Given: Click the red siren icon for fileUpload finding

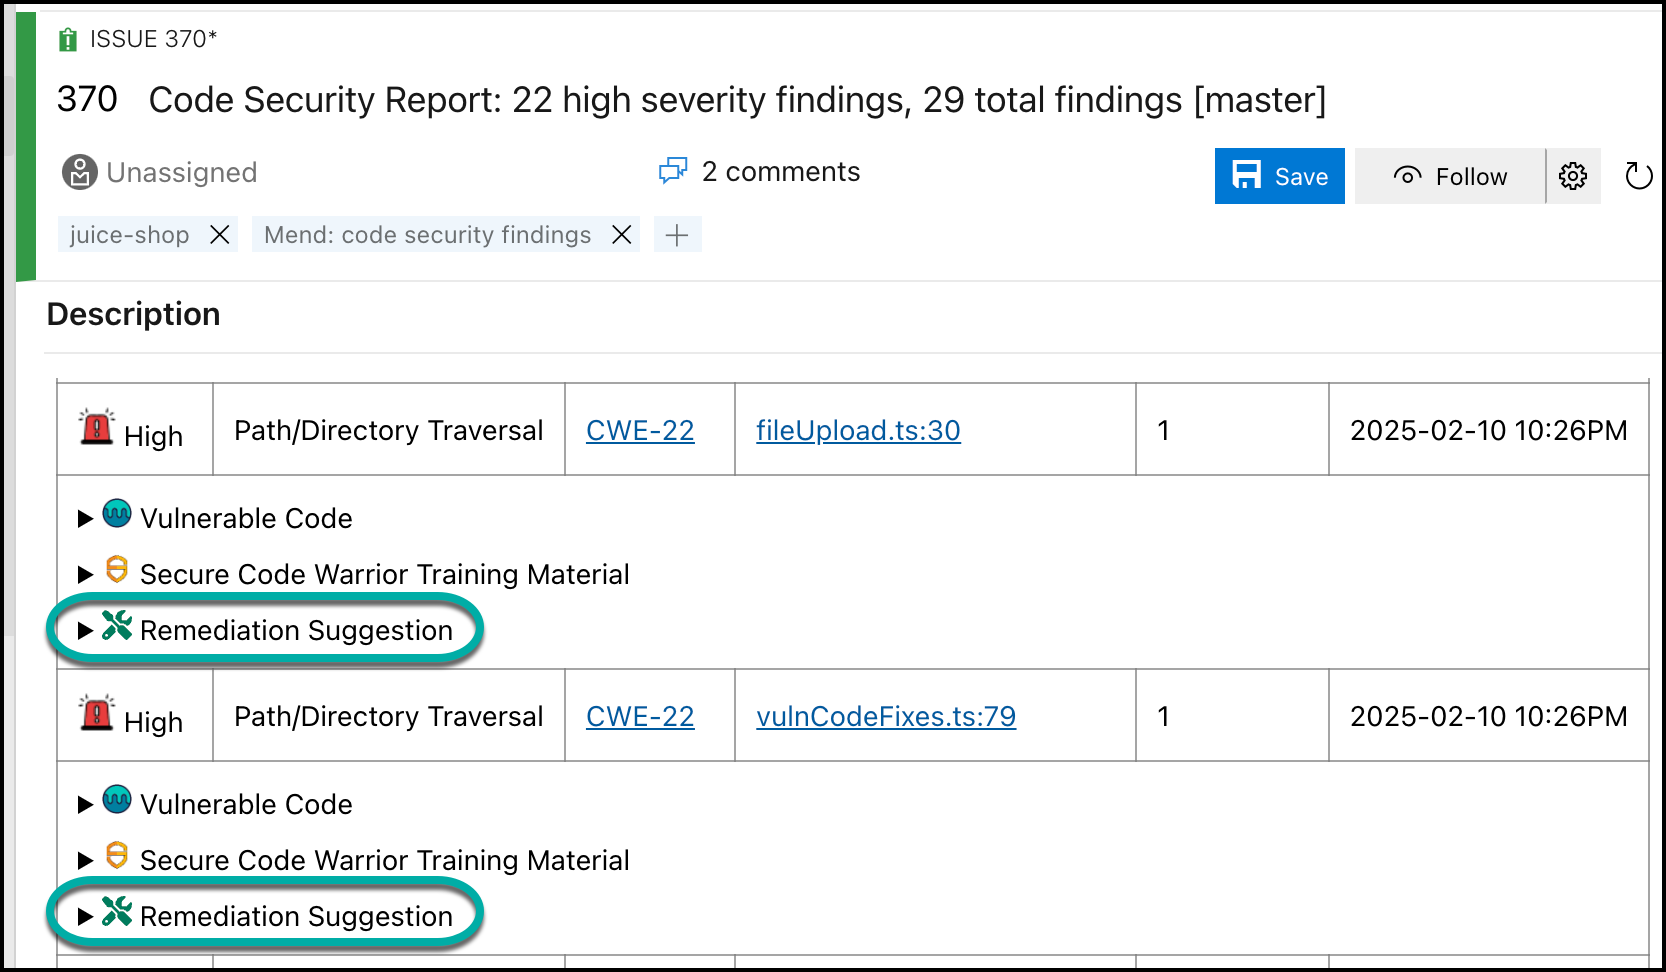Looking at the screenshot, I should (97, 428).
